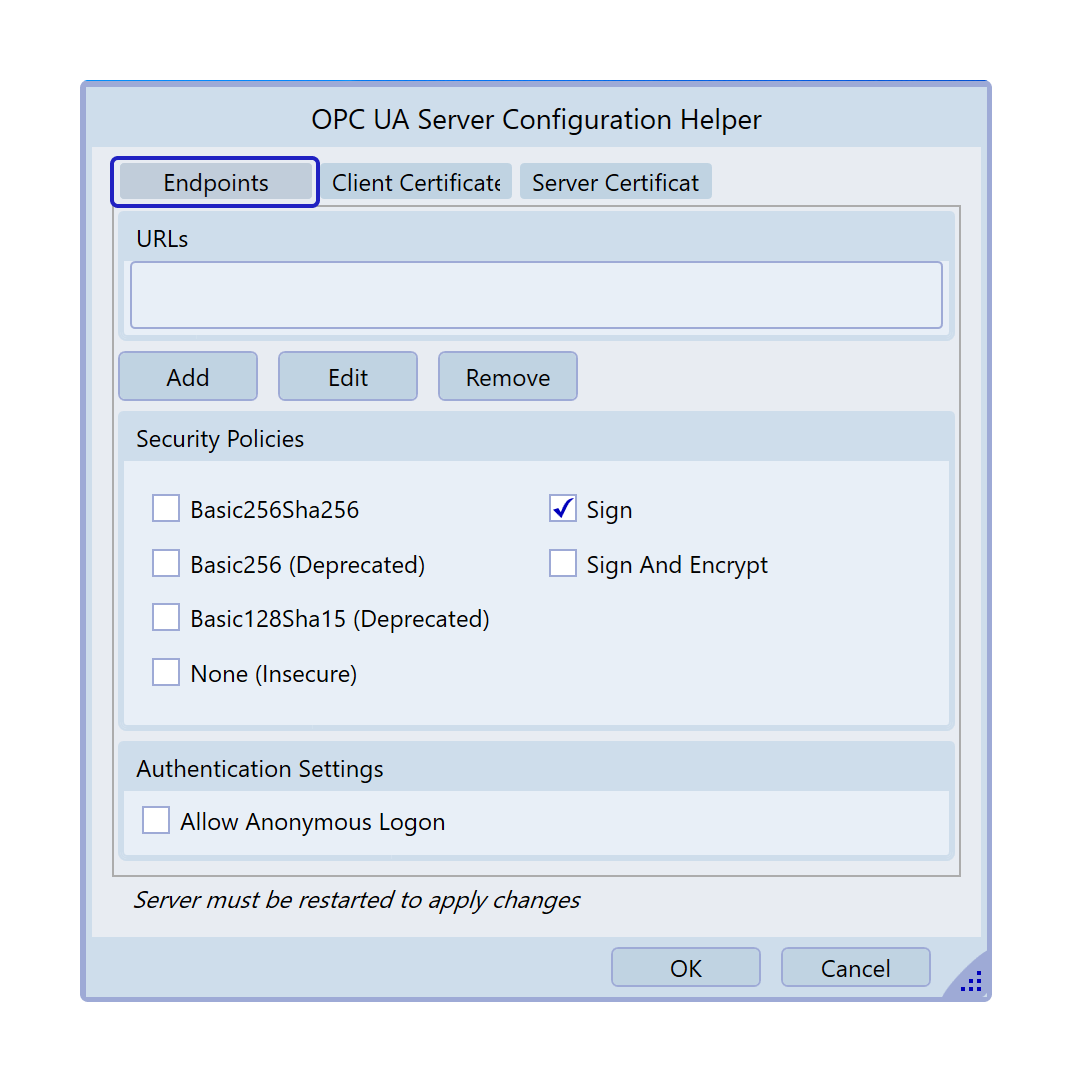Screen dimensions: 1072x1082
Task: Switch to the Endpoints tab
Action: [x=215, y=183]
